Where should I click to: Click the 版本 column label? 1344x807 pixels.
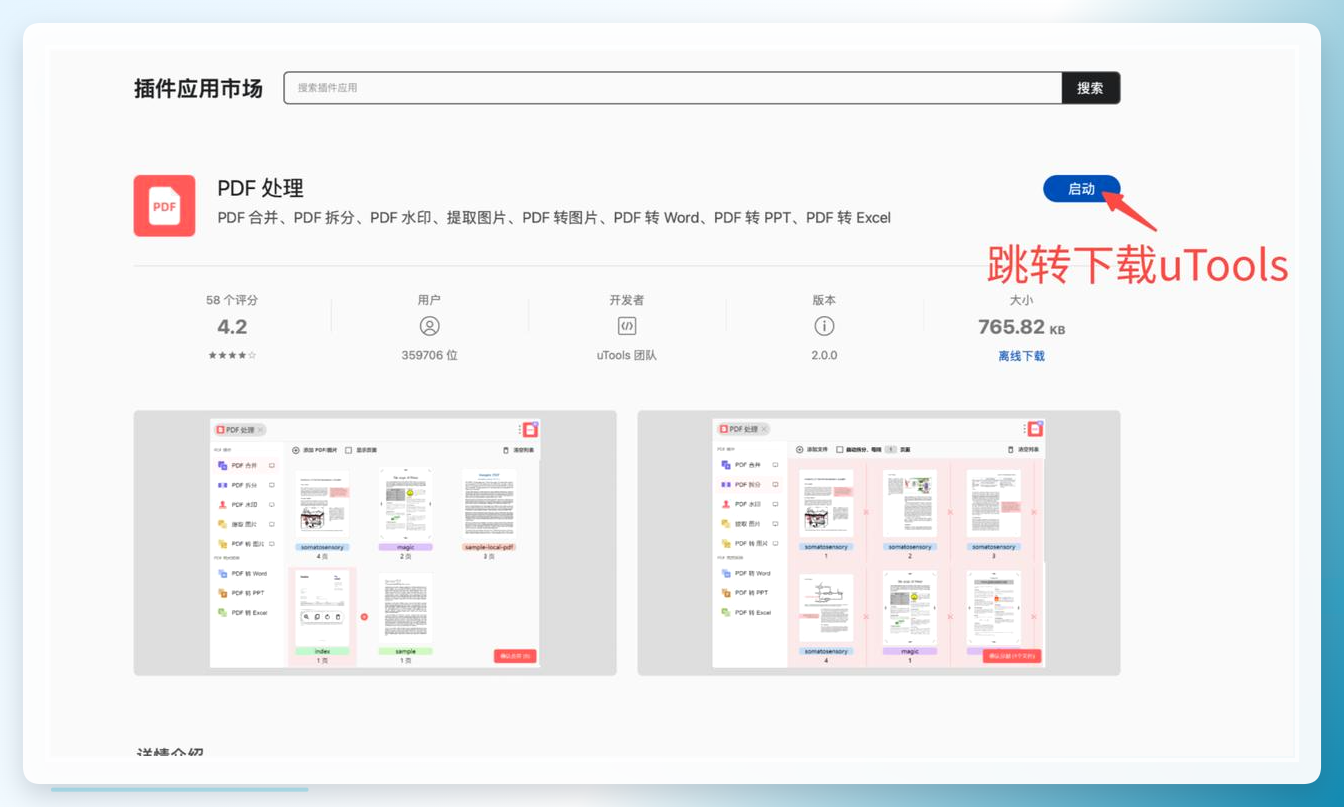[824, 300]
